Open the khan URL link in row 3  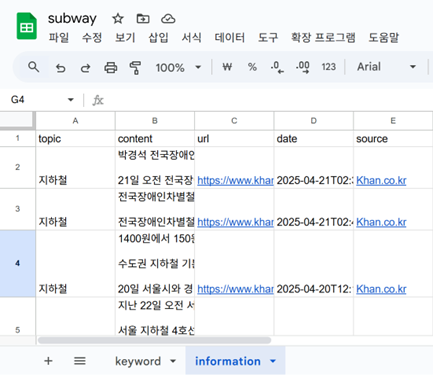[235, 222]
